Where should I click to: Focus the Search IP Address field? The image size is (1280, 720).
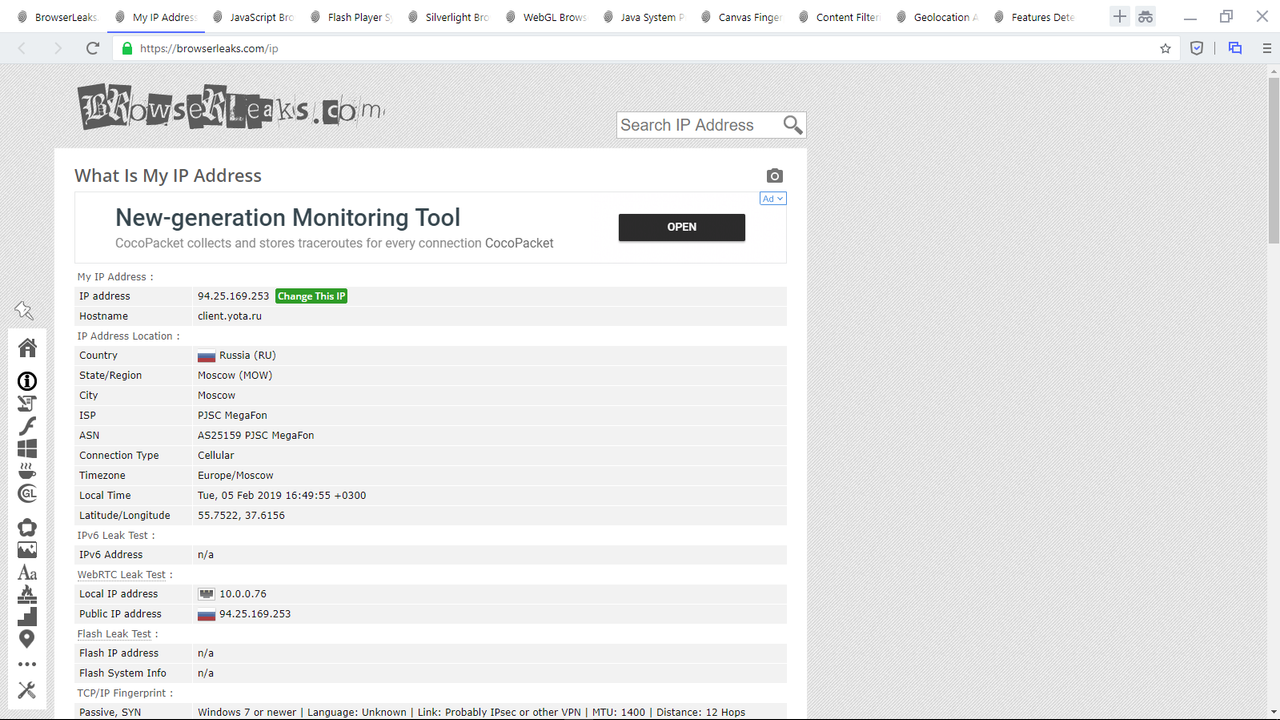coord(698,125)
